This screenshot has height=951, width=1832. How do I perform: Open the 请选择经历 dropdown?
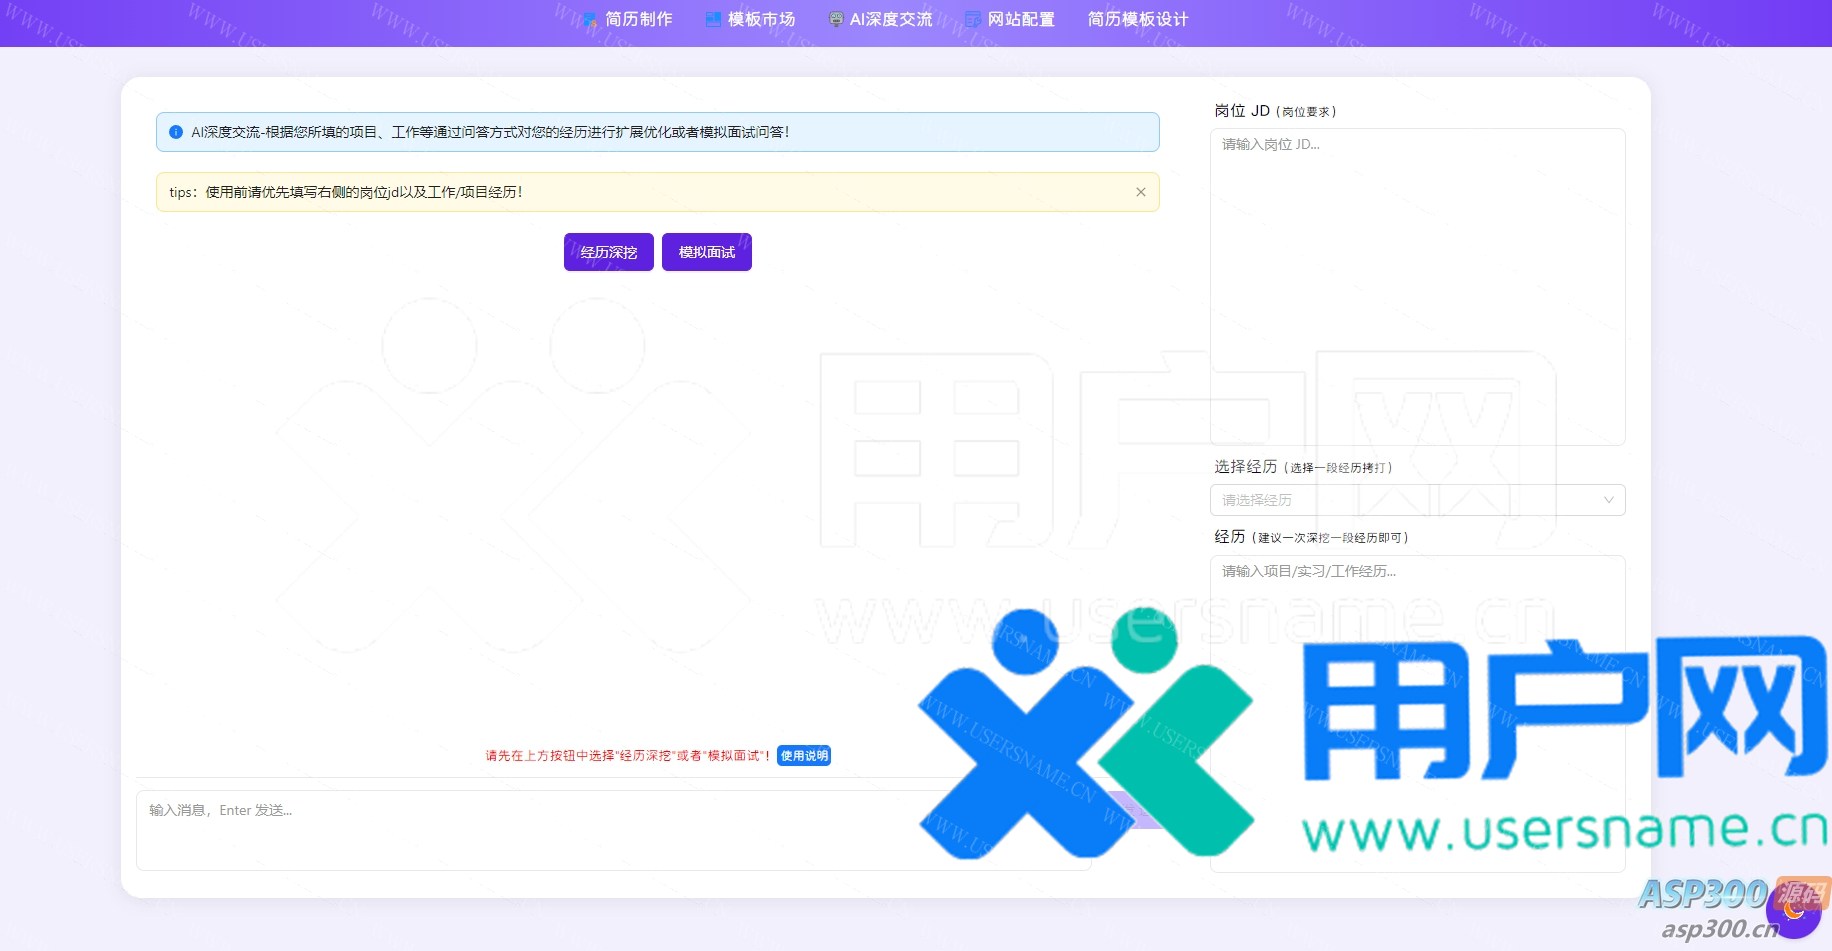1400,500
